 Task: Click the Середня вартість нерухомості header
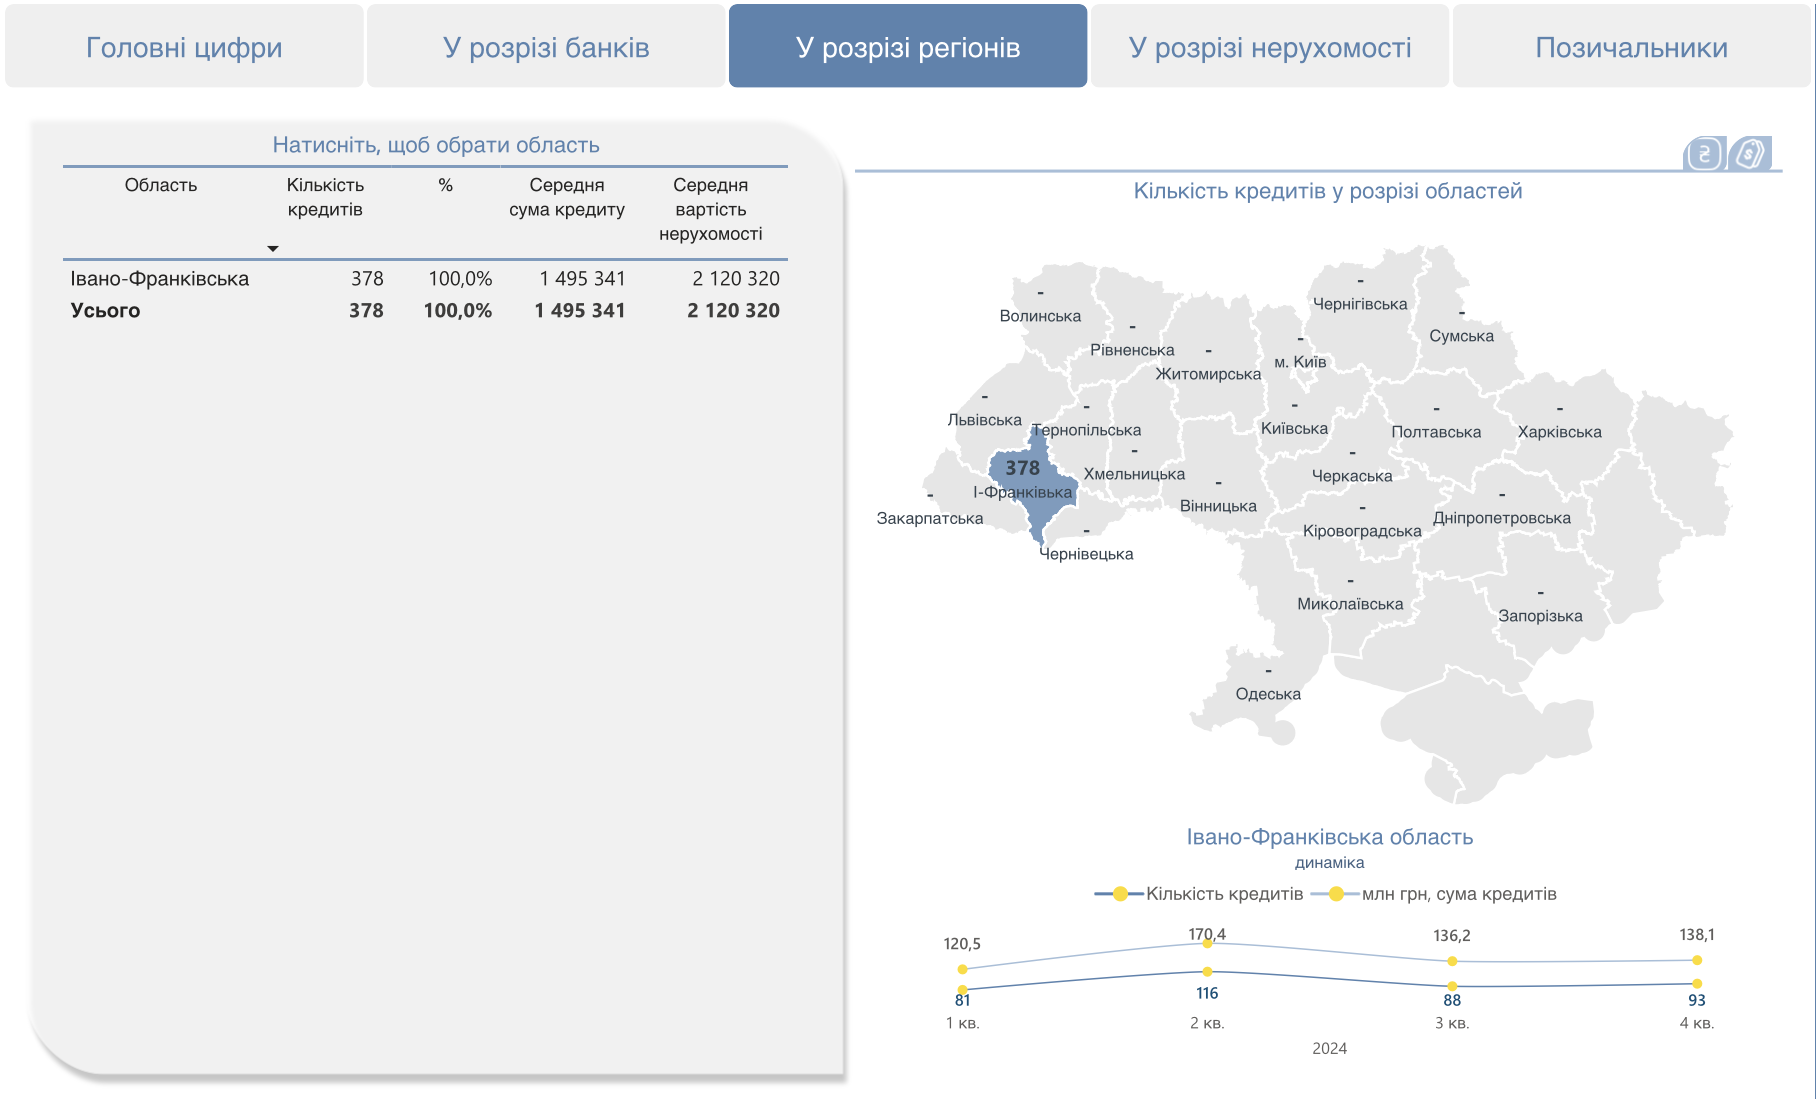pos(710,209)
